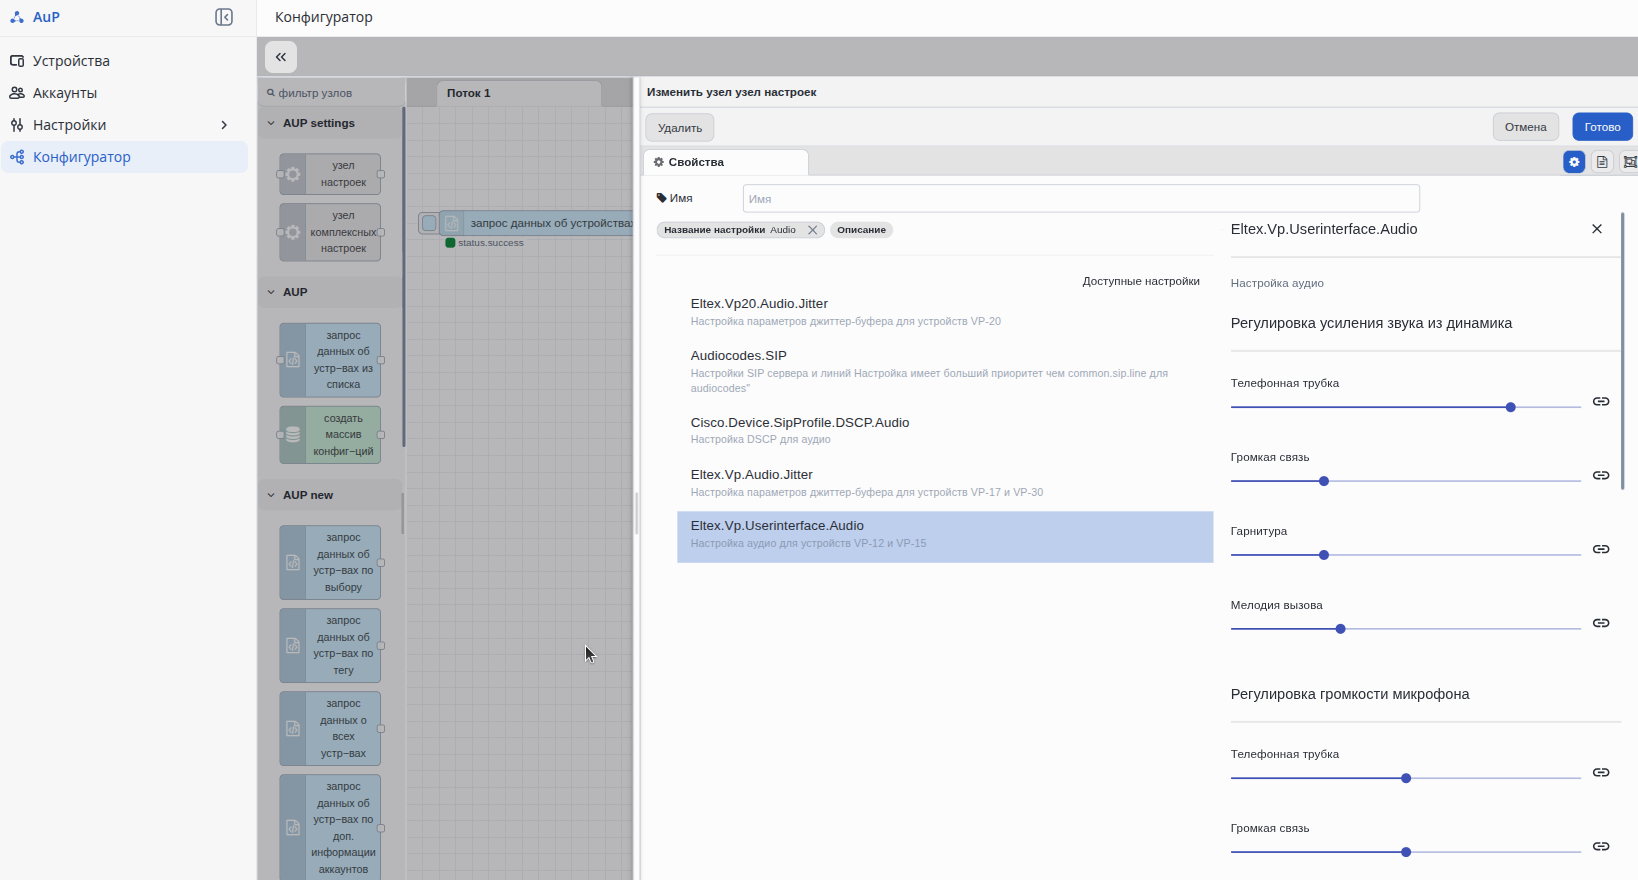Click link icon for speaker Телефонная трубка
1638x880 pixels.
(x=1601, y=401)
